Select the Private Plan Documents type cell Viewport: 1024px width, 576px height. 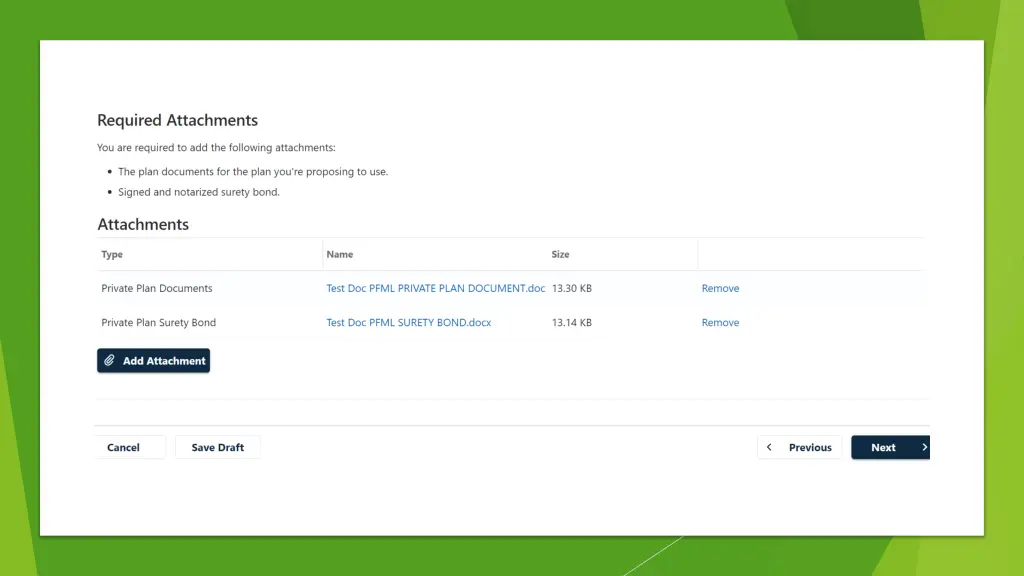(157, 289)
